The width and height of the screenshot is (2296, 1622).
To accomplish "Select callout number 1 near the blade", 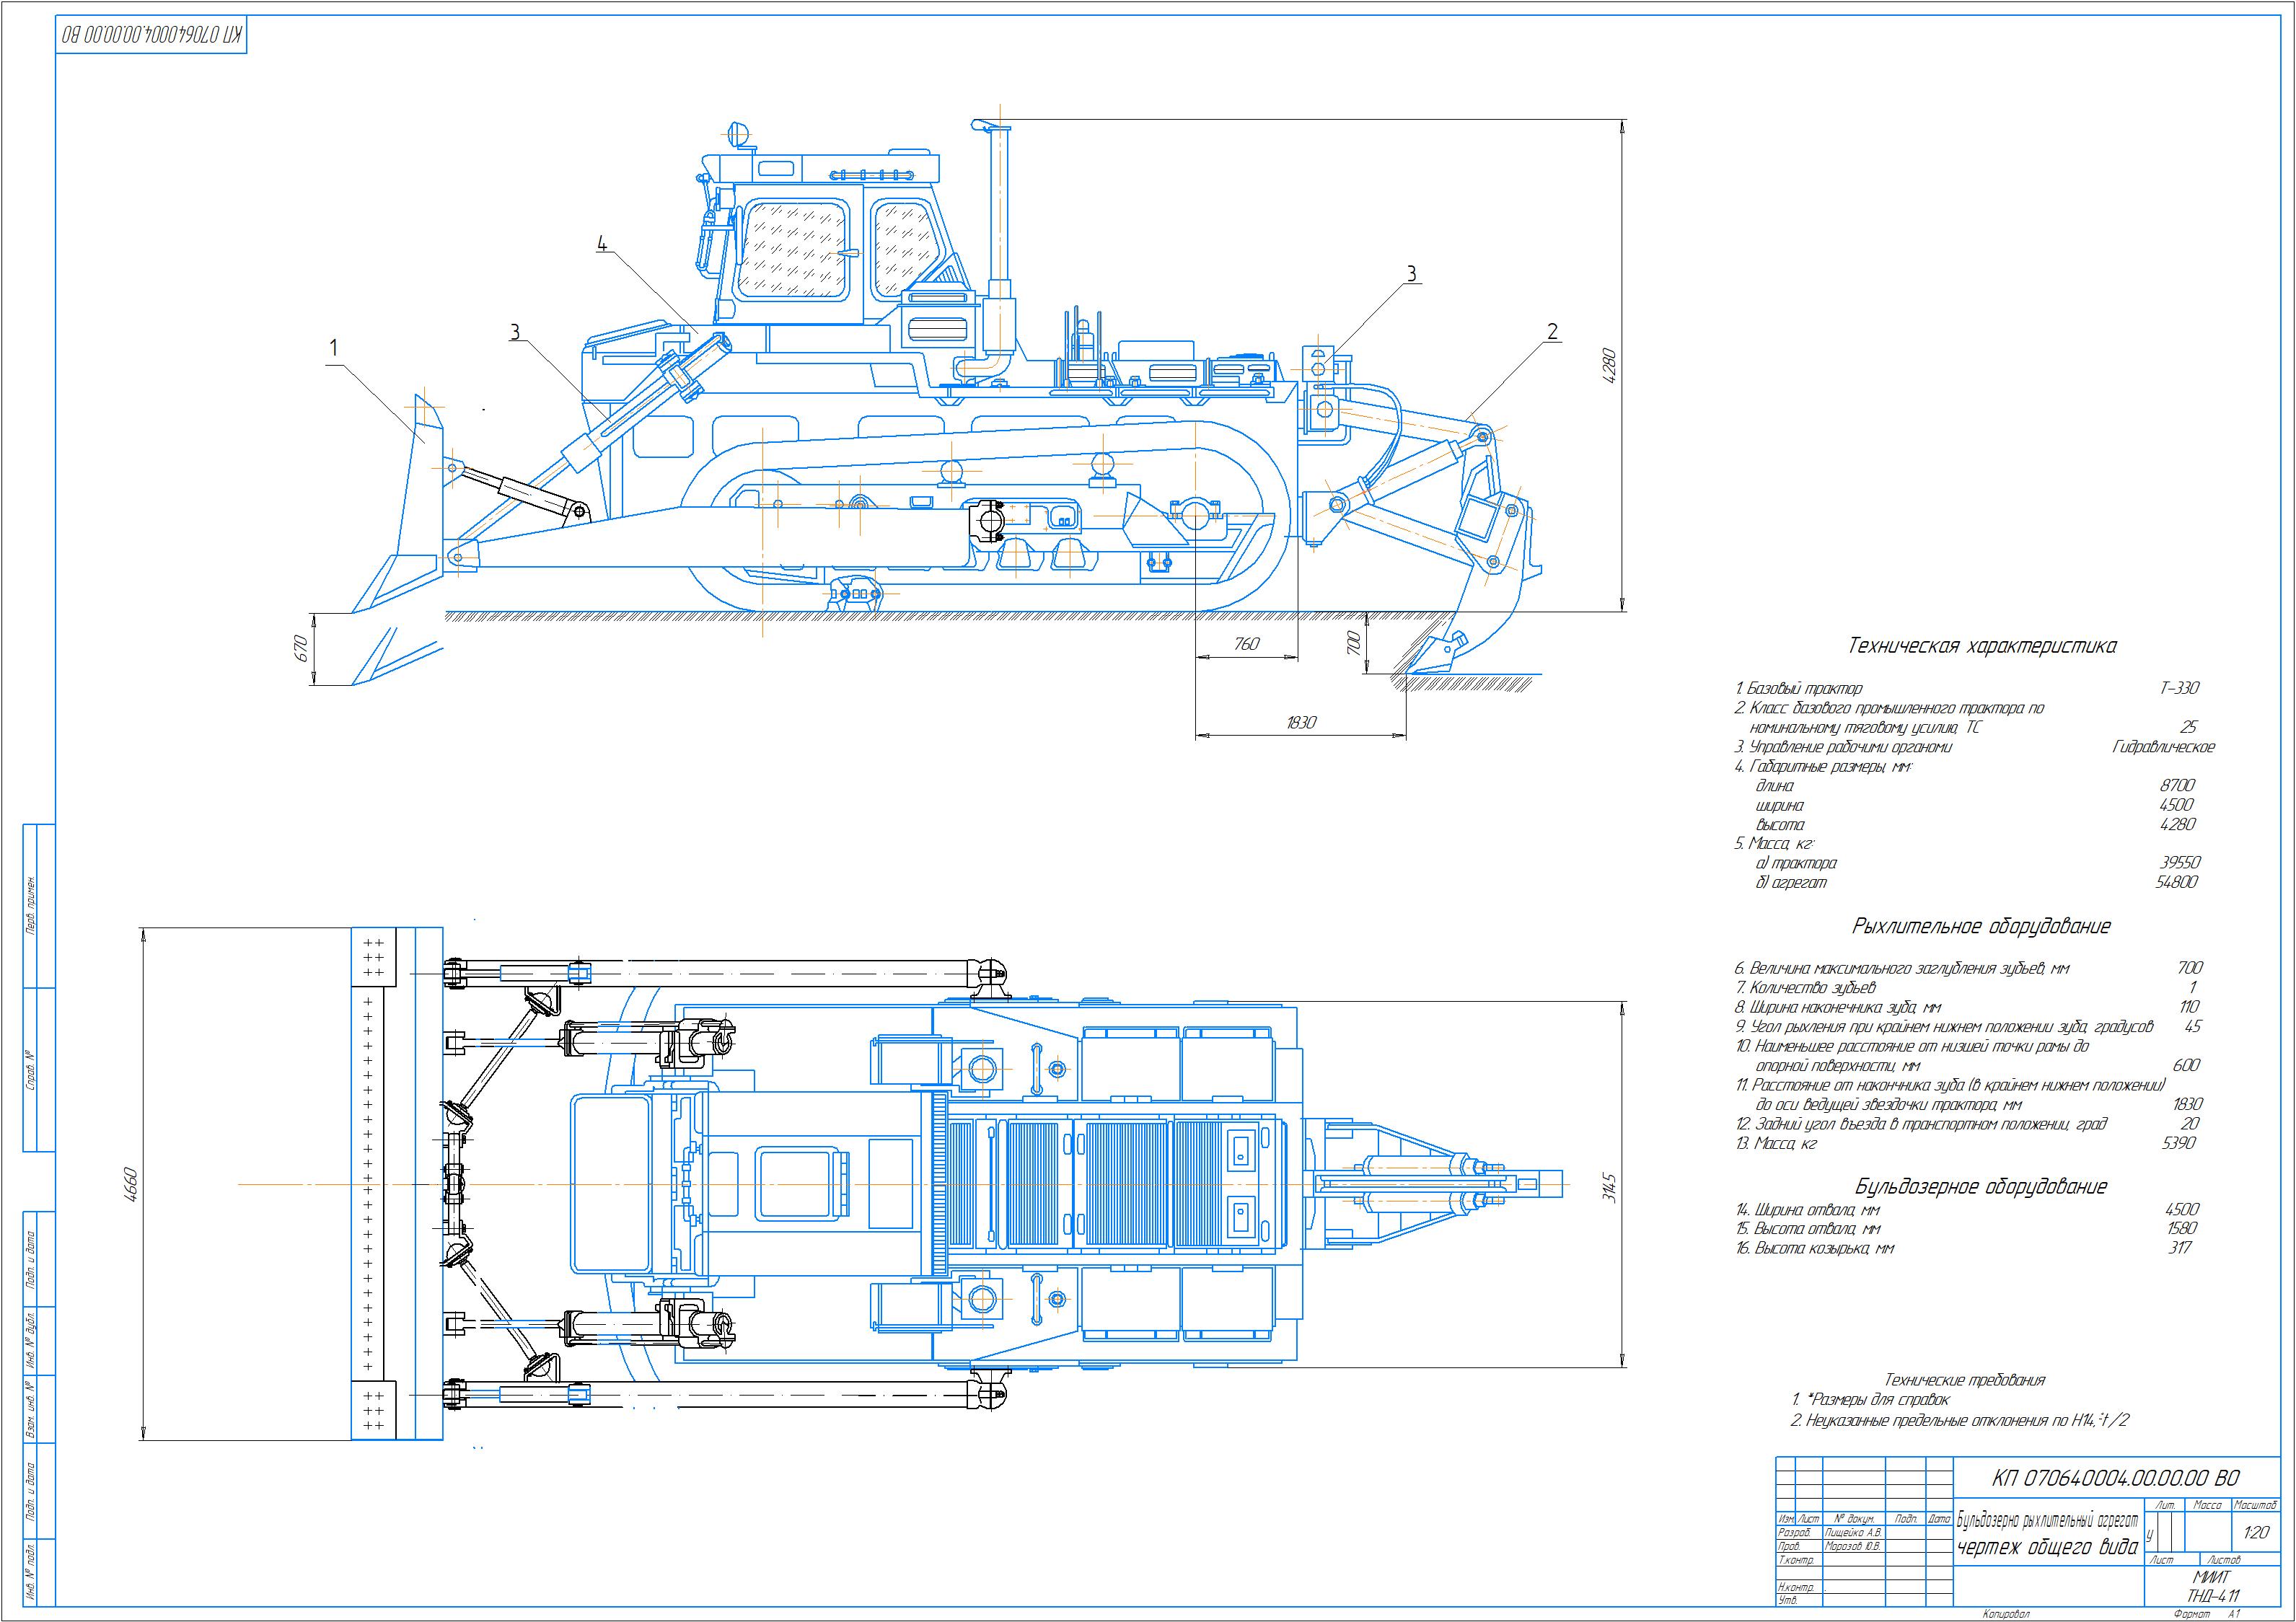I will pyautogui.click(x=334, y=348).
